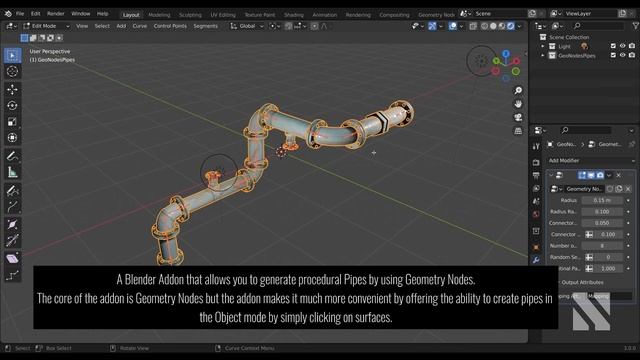This screenshot has width=640, height=360.
Task: Open the viewport shading options dropdown
Action: tap(520, 26)
